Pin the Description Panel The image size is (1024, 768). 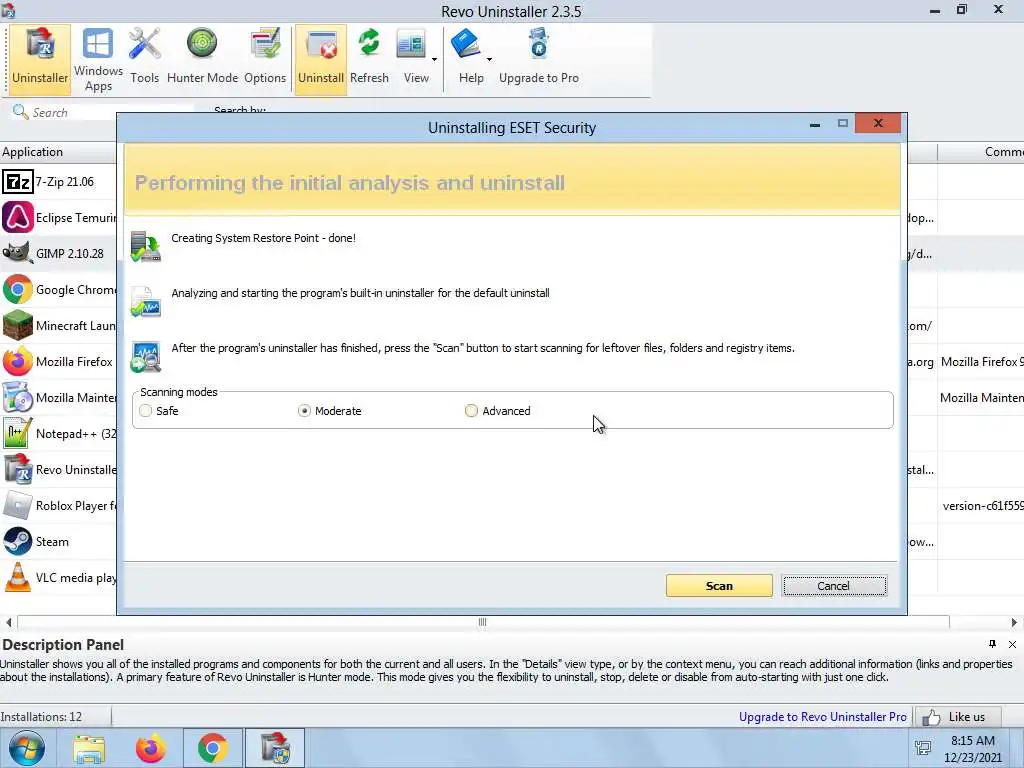pos(992,645)
